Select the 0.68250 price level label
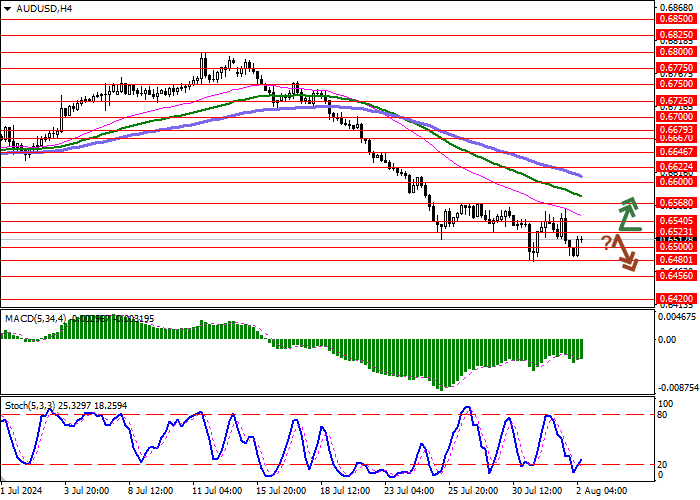The width and height of the screenshot is (700, 500). pos(676,35)
